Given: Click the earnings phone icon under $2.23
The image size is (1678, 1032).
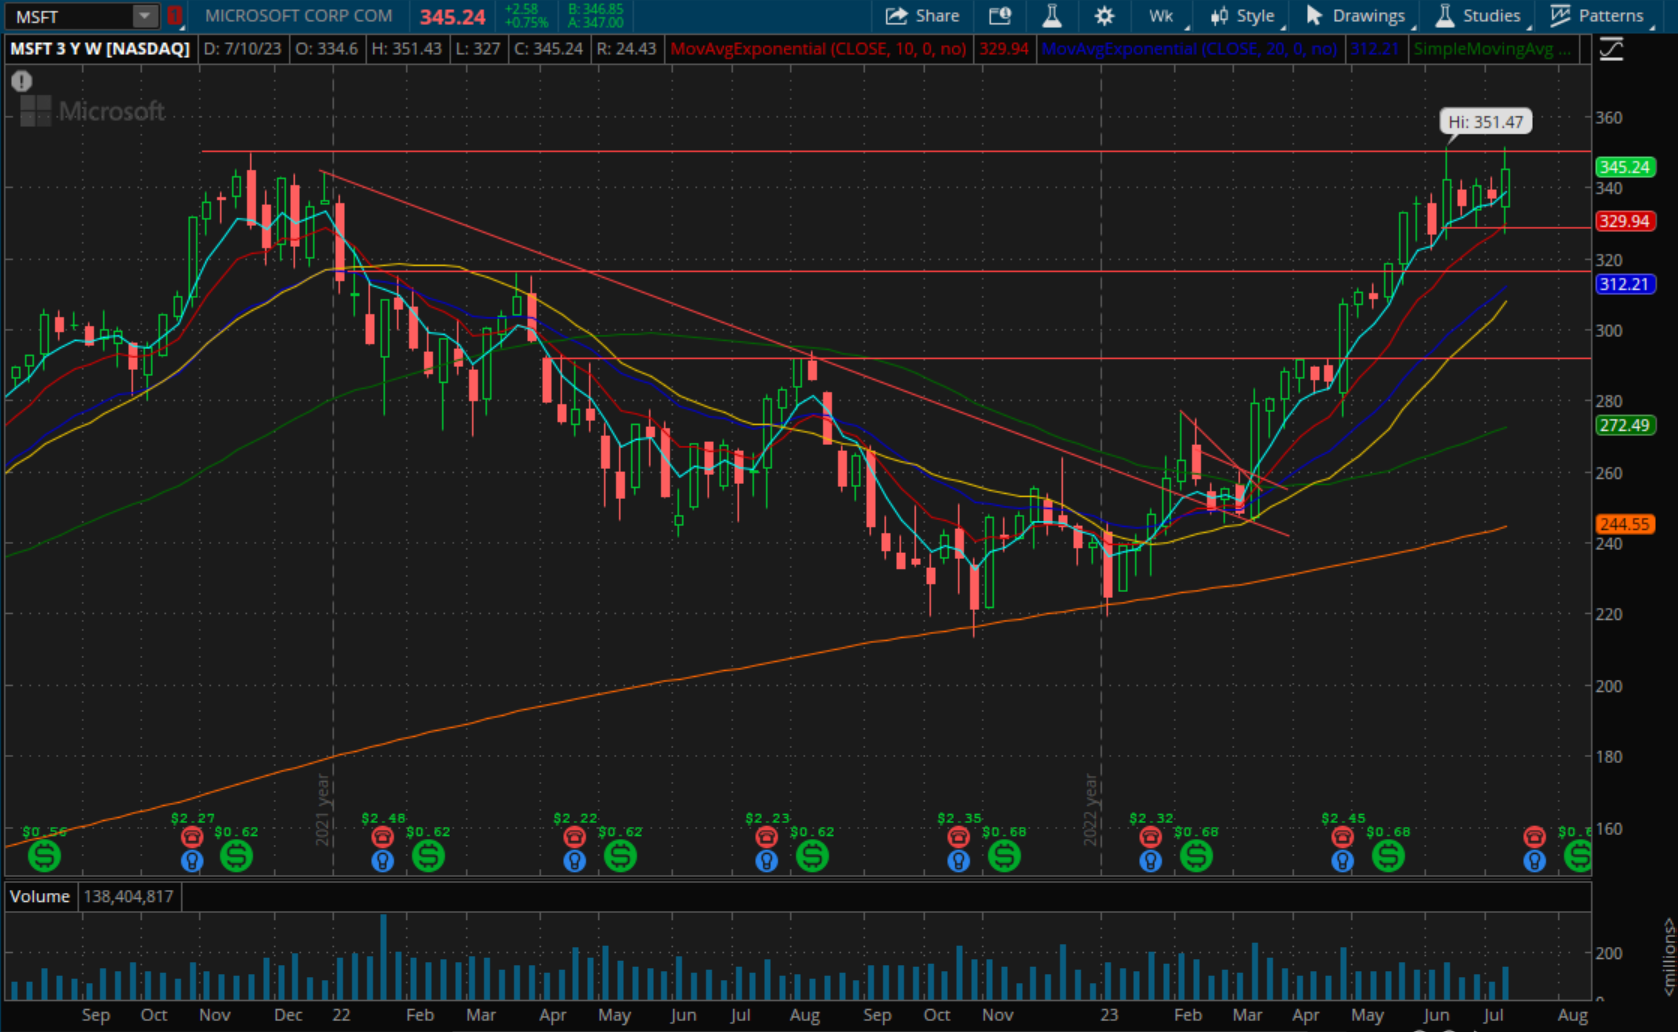Looking at the screenshot, I should click(766, 837).
